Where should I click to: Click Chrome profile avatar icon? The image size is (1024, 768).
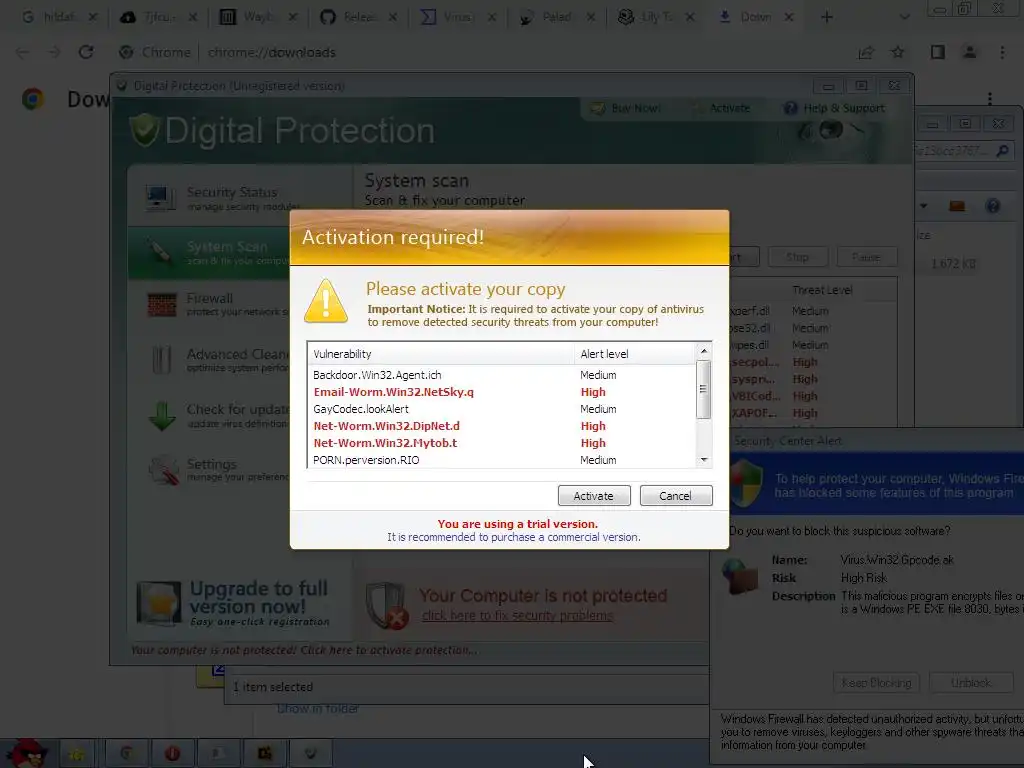(x=970, y=52)
